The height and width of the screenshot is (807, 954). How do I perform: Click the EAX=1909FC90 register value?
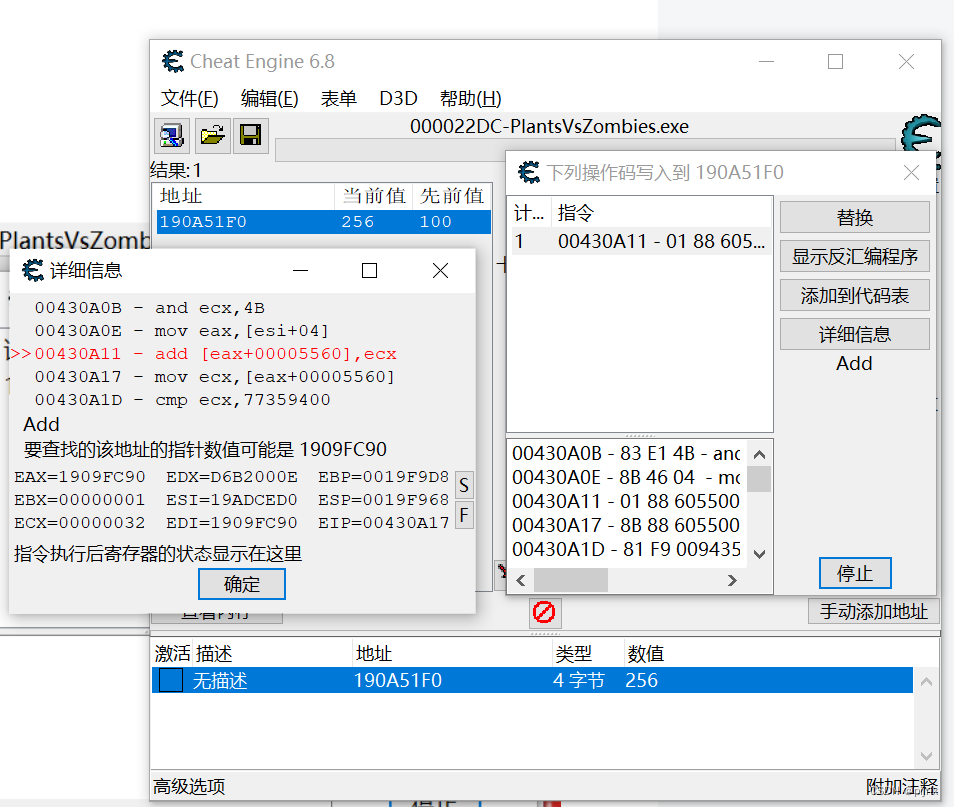click(80, 477)
